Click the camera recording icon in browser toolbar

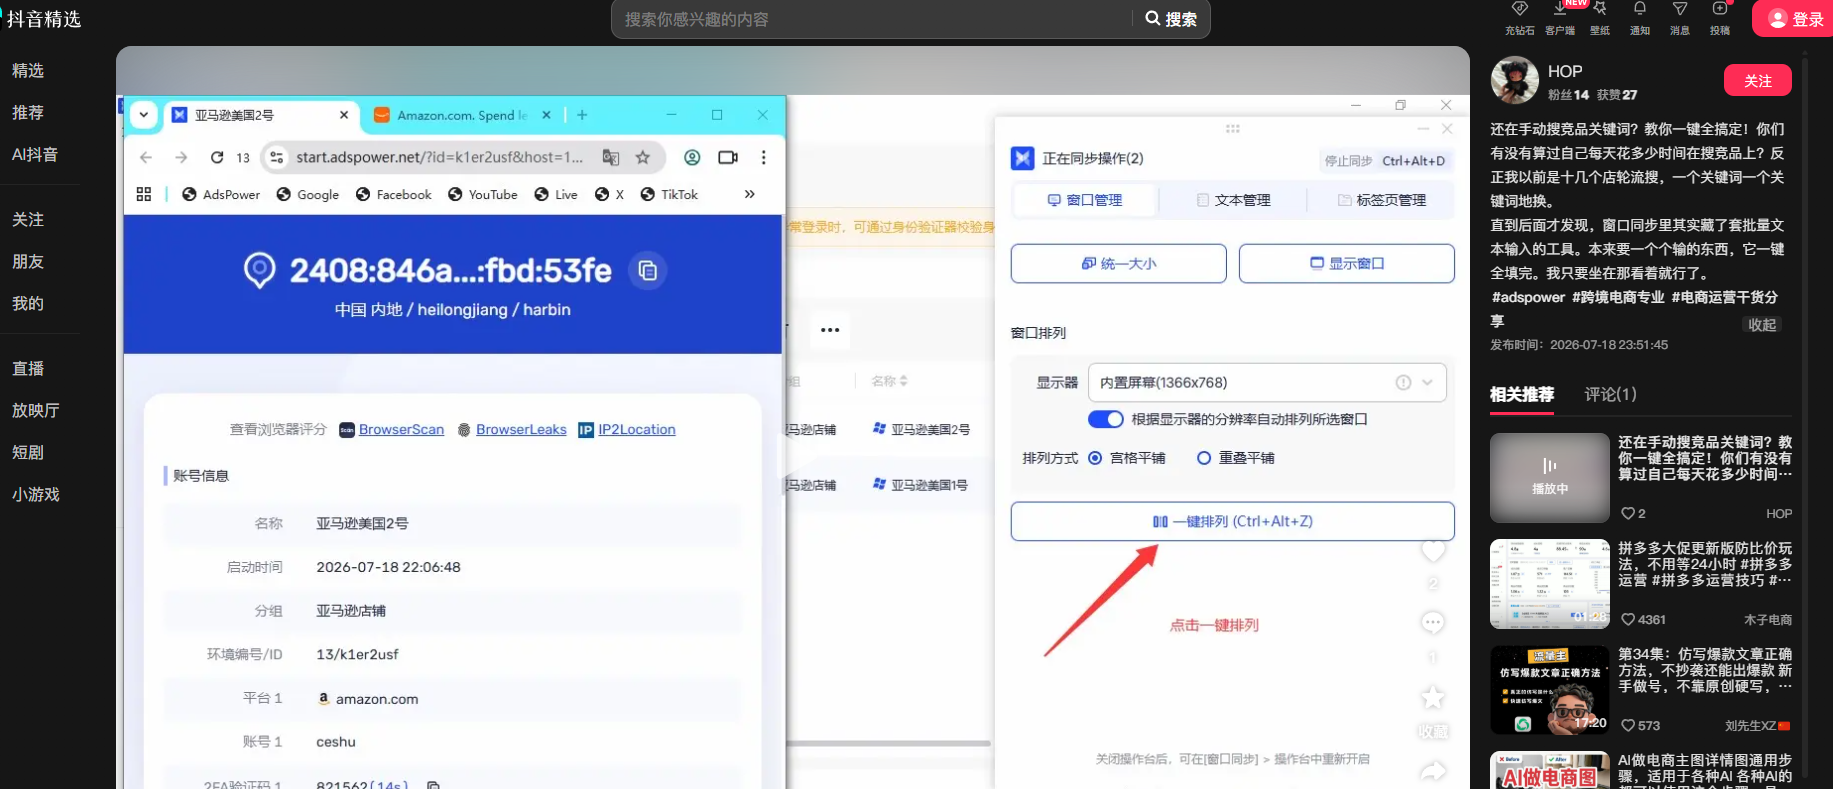point(728,157)
